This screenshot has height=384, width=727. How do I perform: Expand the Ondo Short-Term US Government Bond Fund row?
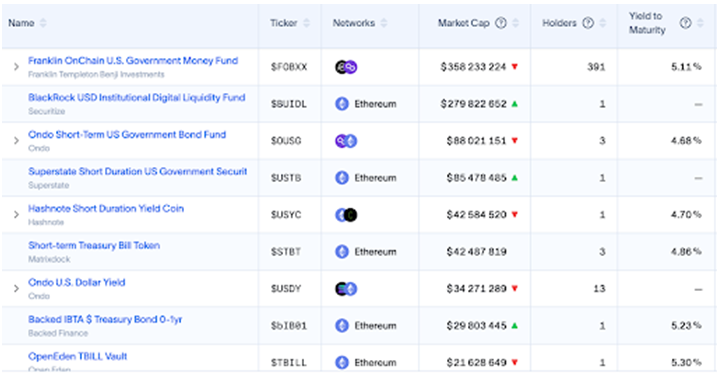point(16,141)
